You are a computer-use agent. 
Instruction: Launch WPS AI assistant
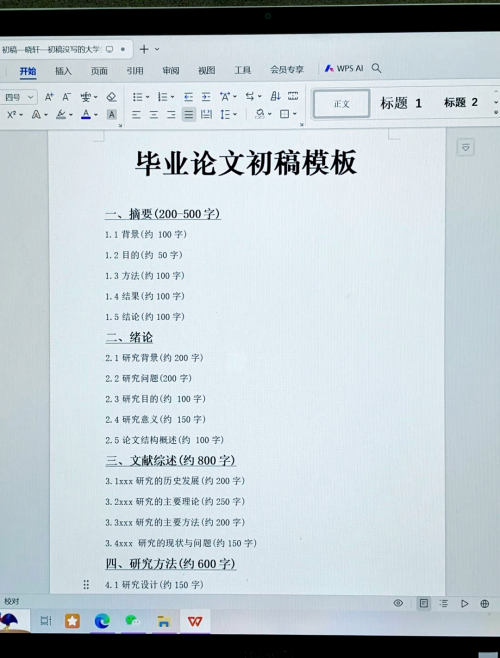[x=343, y=68]
